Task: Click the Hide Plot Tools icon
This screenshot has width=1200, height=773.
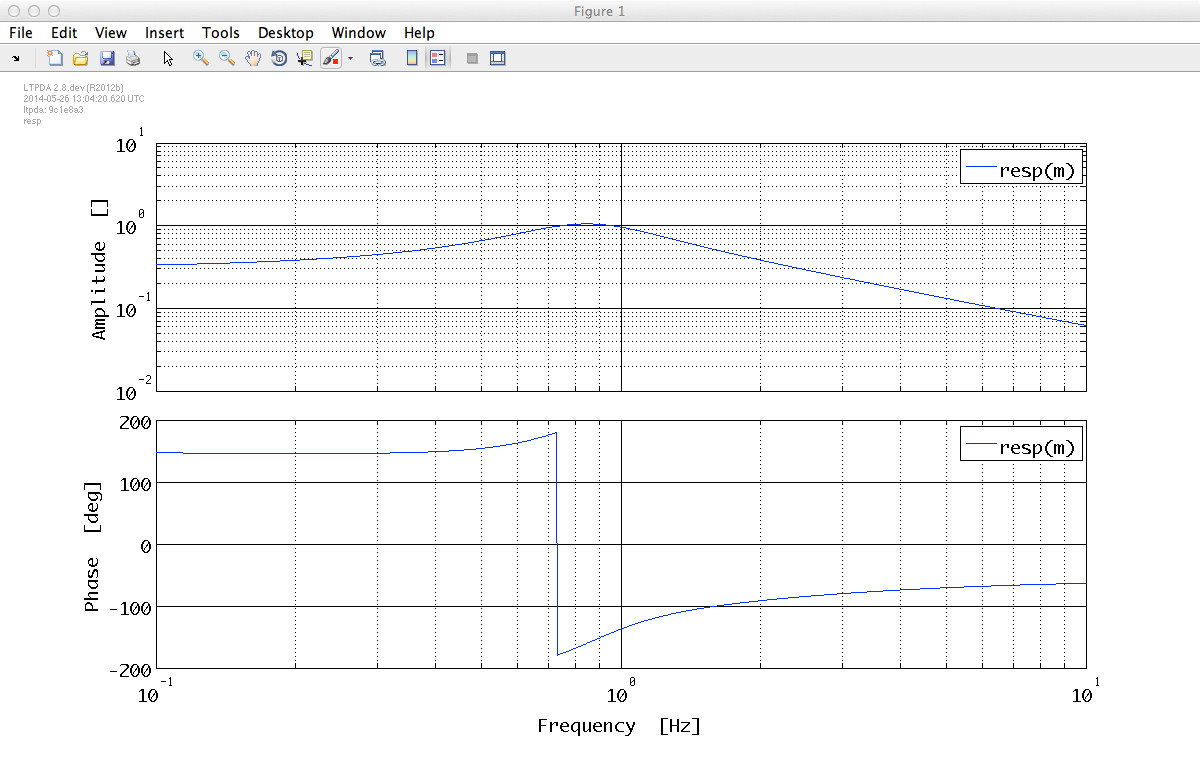Action: (473, 59)
